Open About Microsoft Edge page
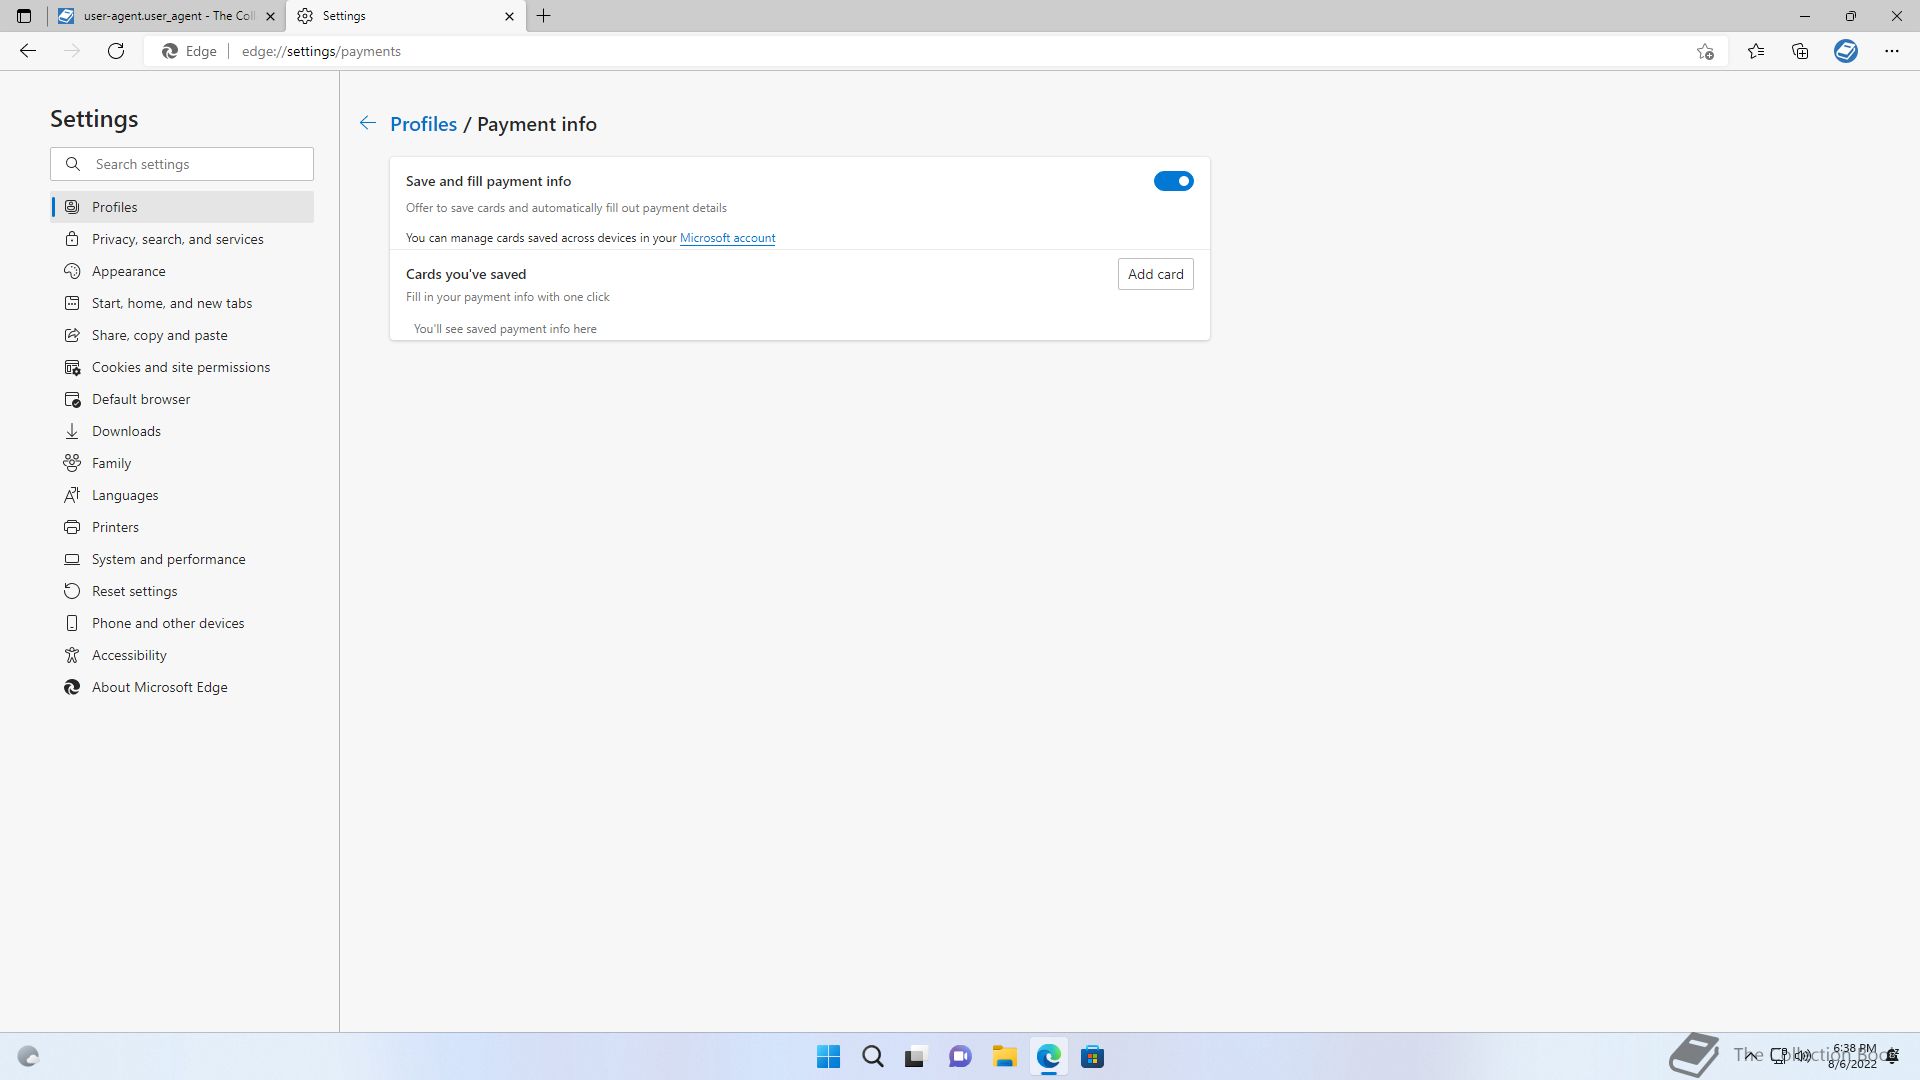The height and width of the screenshot is (1080, 1920). 182,687
